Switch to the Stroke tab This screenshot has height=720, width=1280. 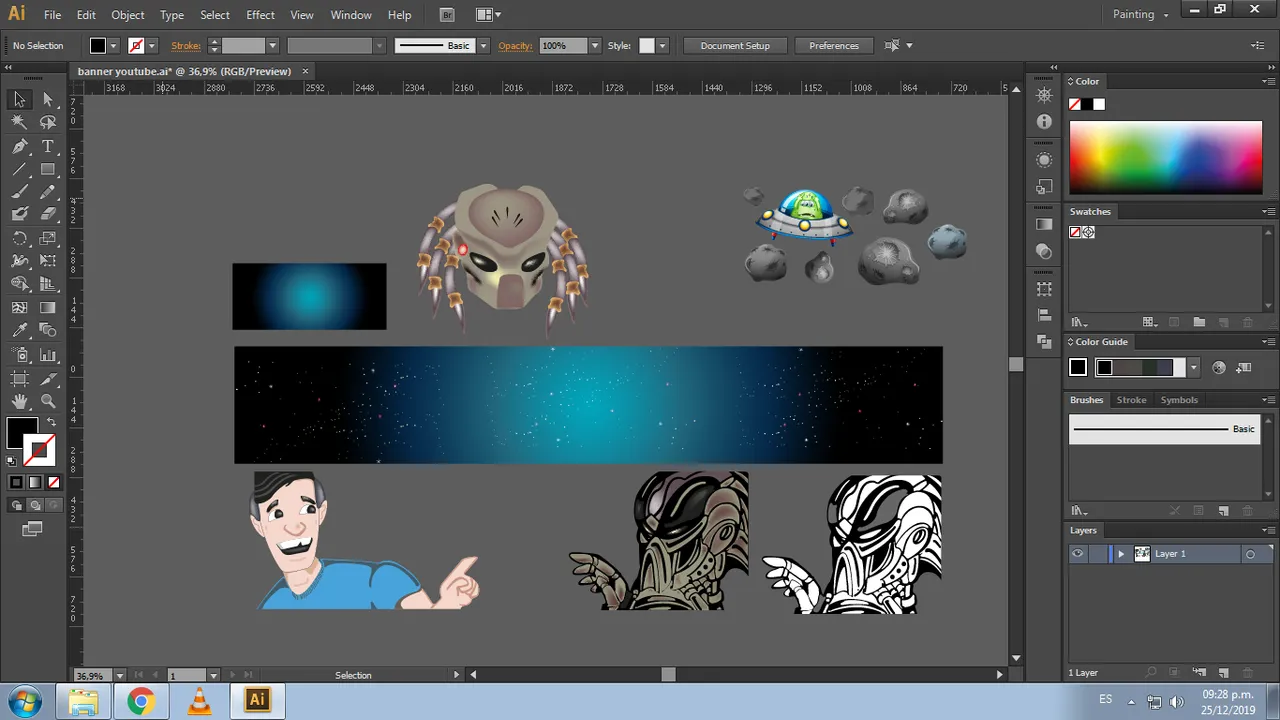click(1131, 400)
